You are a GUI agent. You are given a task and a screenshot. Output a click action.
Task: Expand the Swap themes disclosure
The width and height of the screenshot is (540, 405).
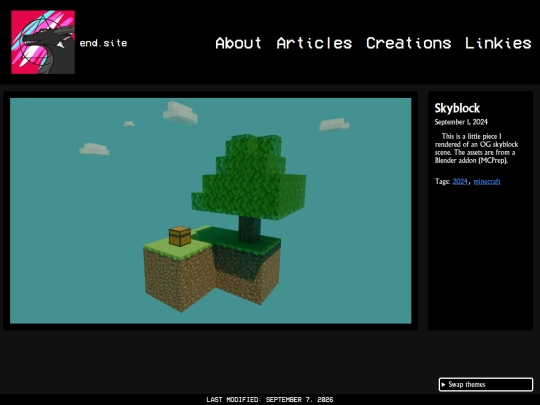click(x=486, y=384)
